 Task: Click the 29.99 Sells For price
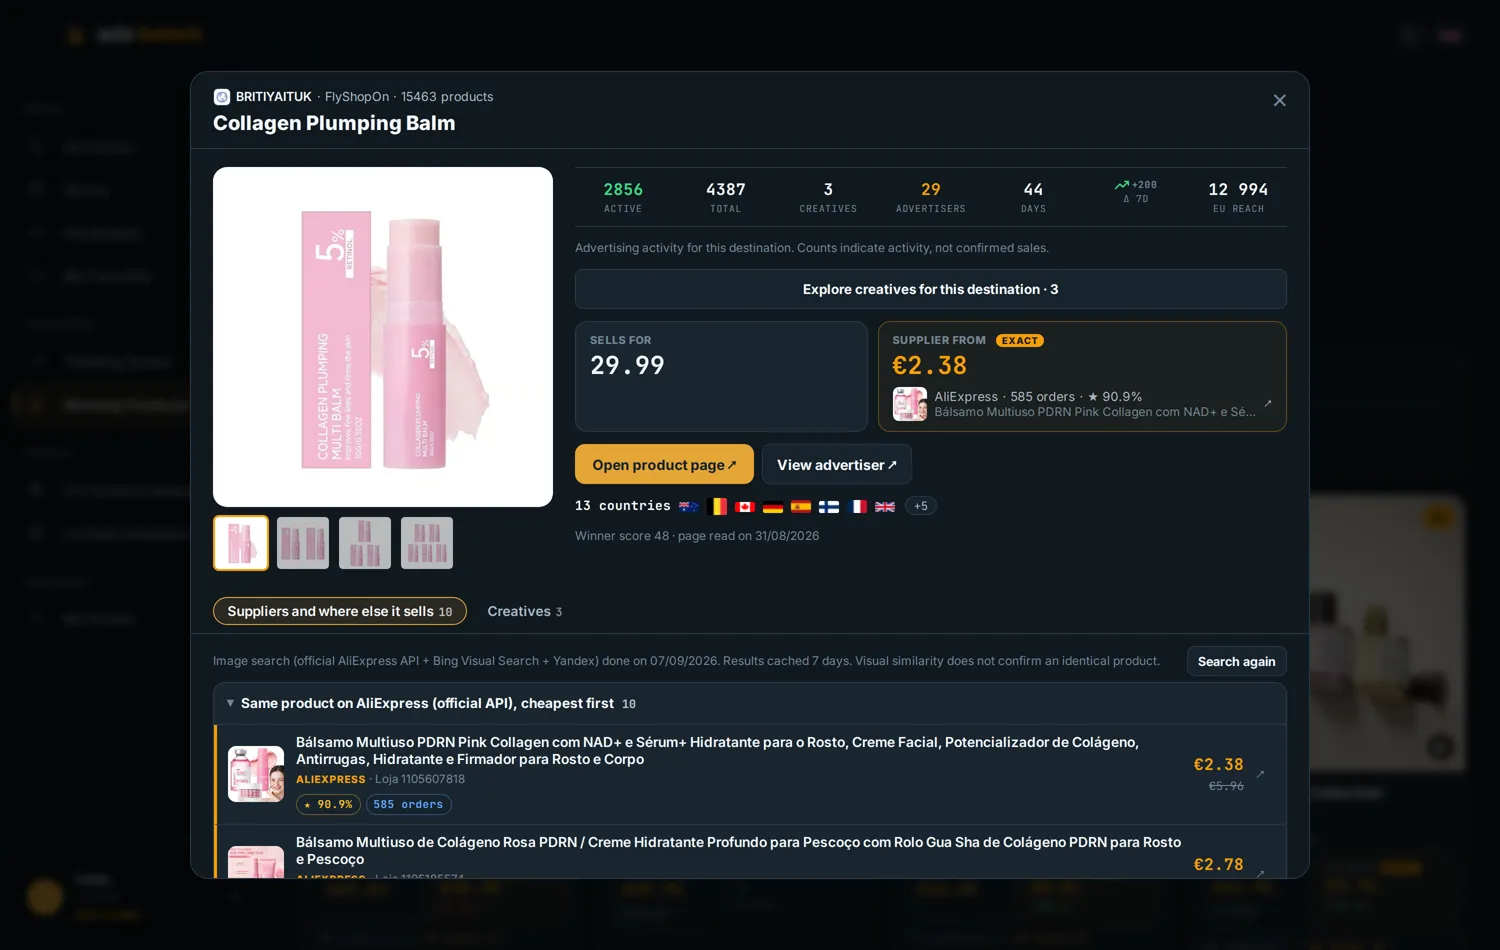(x=627, y=366)
